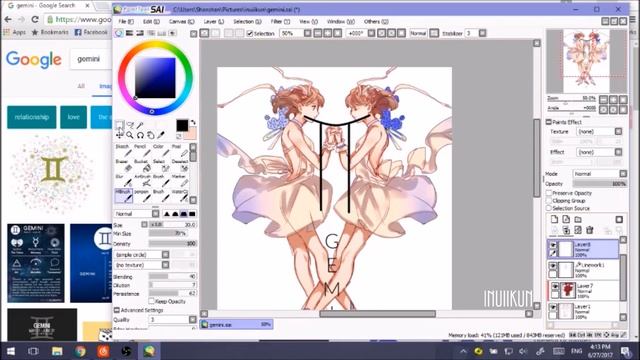Click the black foreground color swatch
The image size is (640, 360).
[x=182, y=125]
